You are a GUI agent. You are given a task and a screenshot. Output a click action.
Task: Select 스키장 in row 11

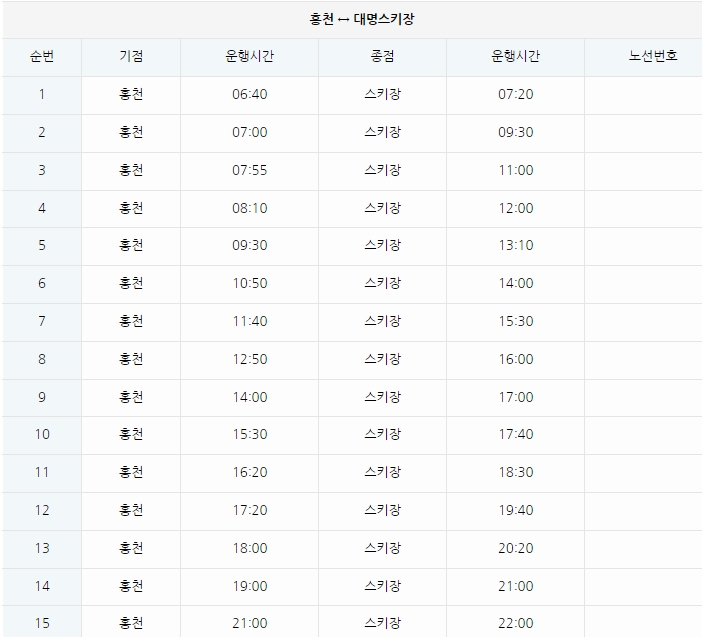coord(382,472)
